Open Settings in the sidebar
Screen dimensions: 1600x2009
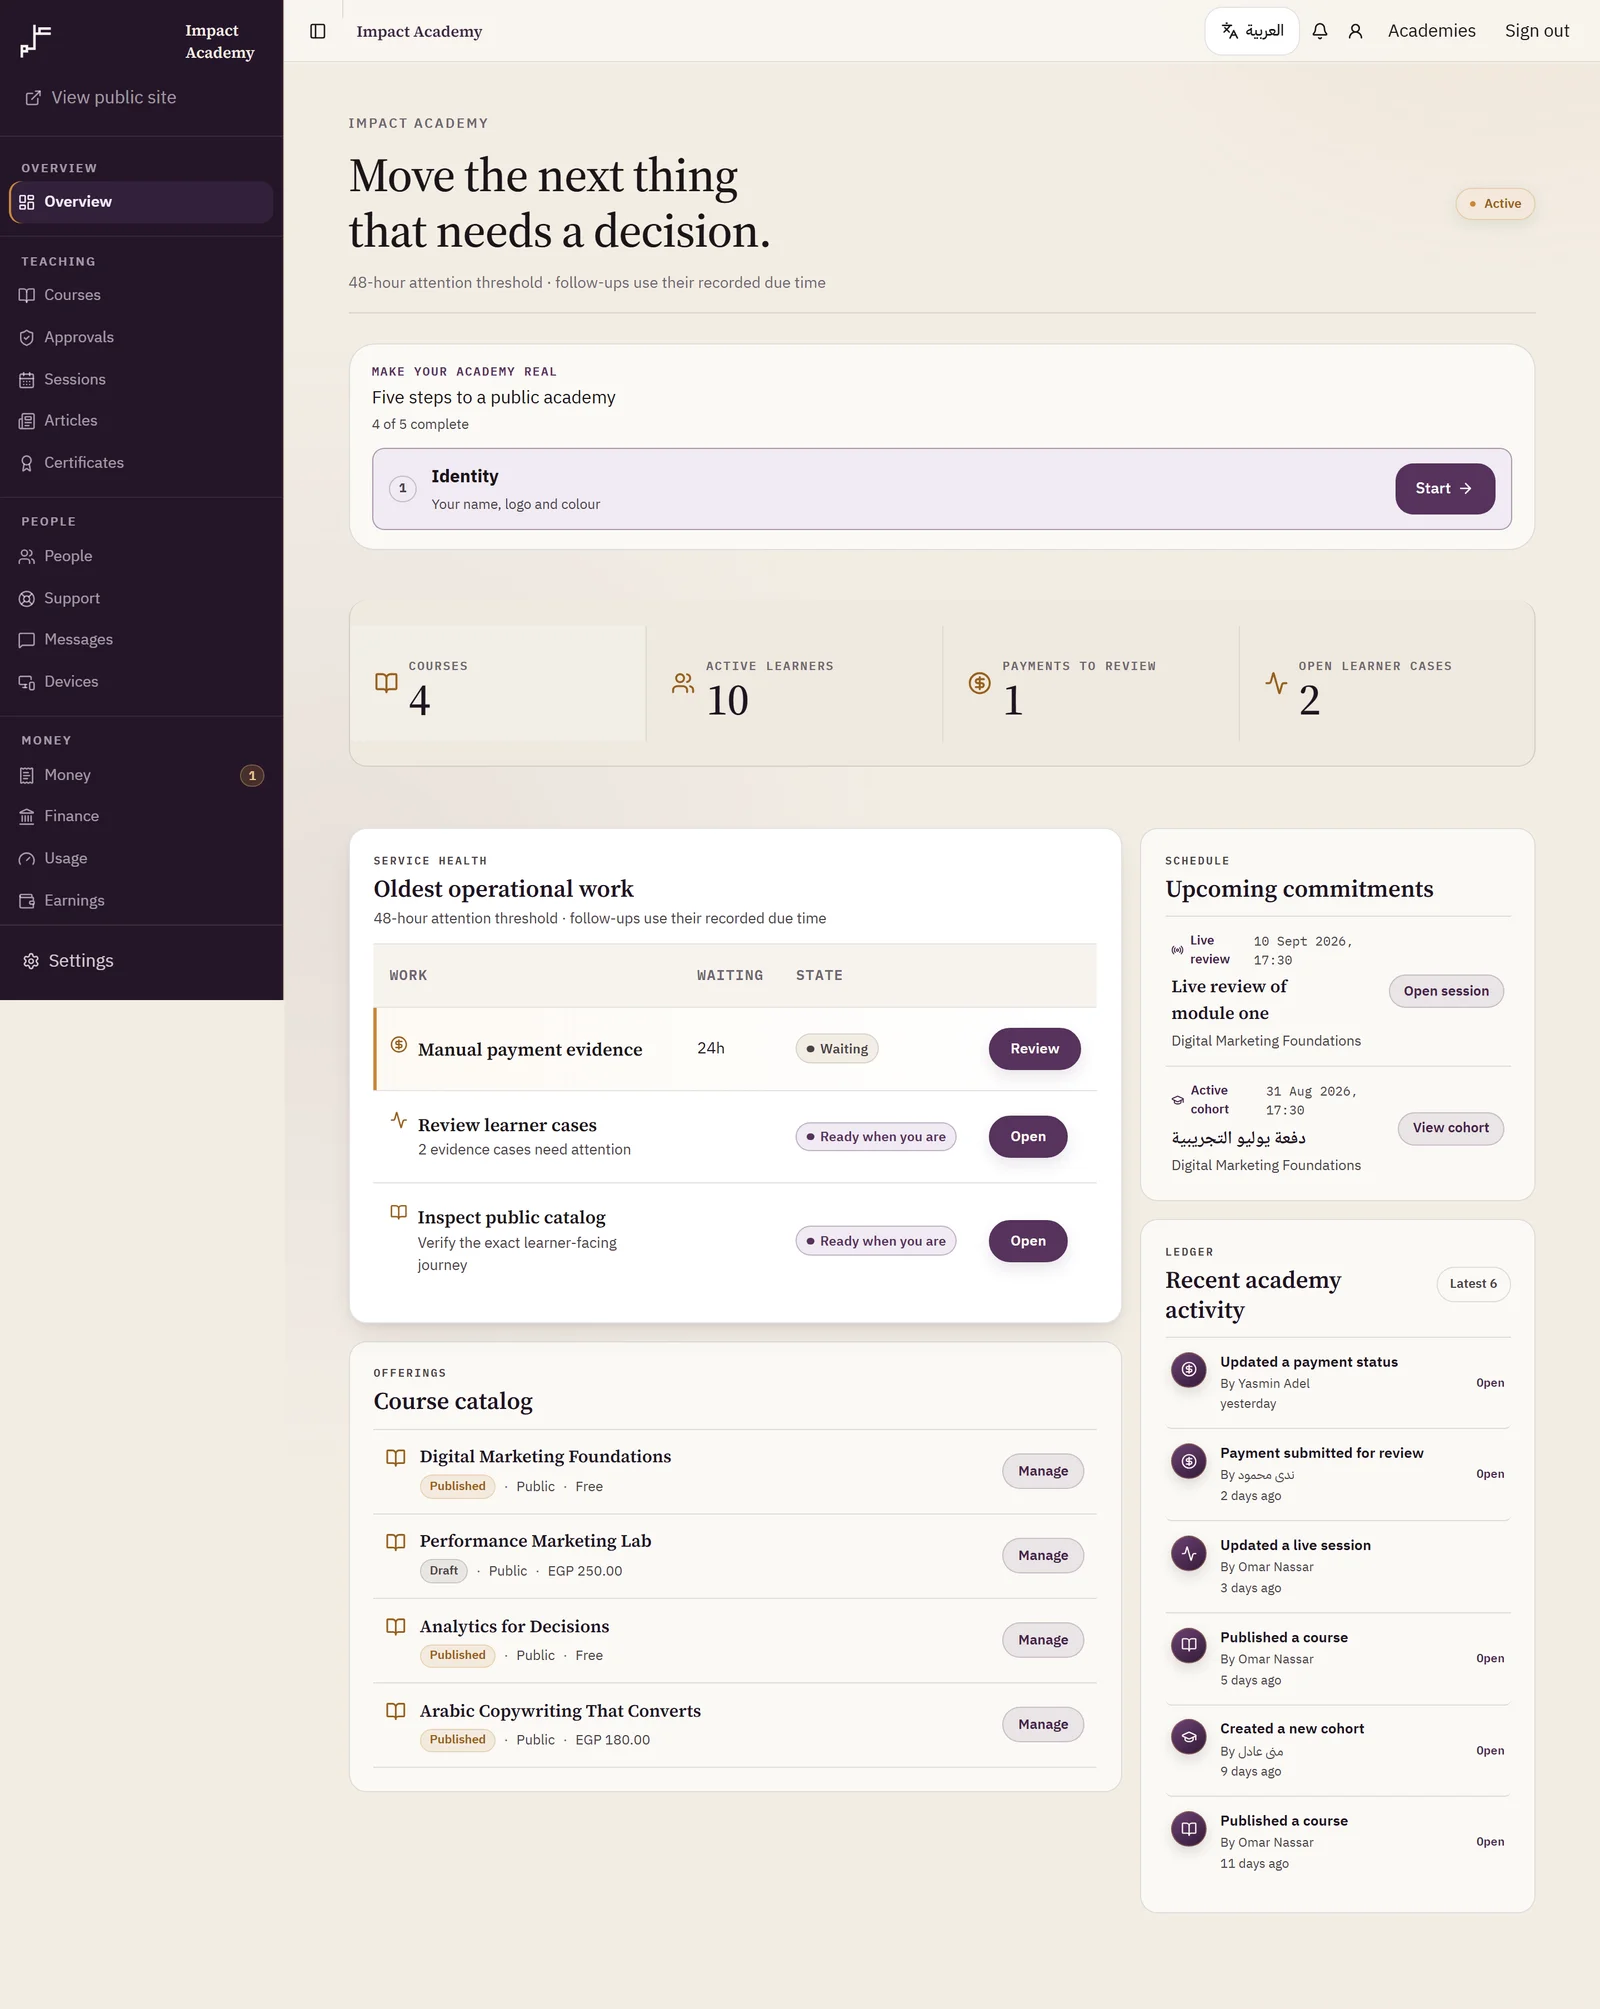pos(141,961)
